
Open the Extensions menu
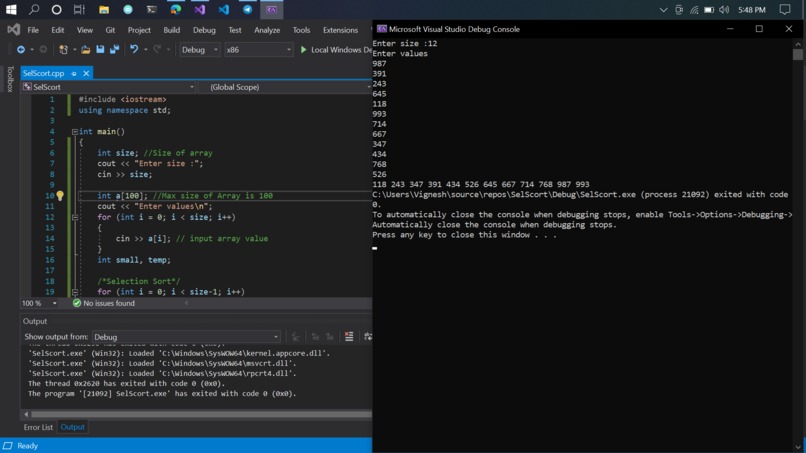340,30
